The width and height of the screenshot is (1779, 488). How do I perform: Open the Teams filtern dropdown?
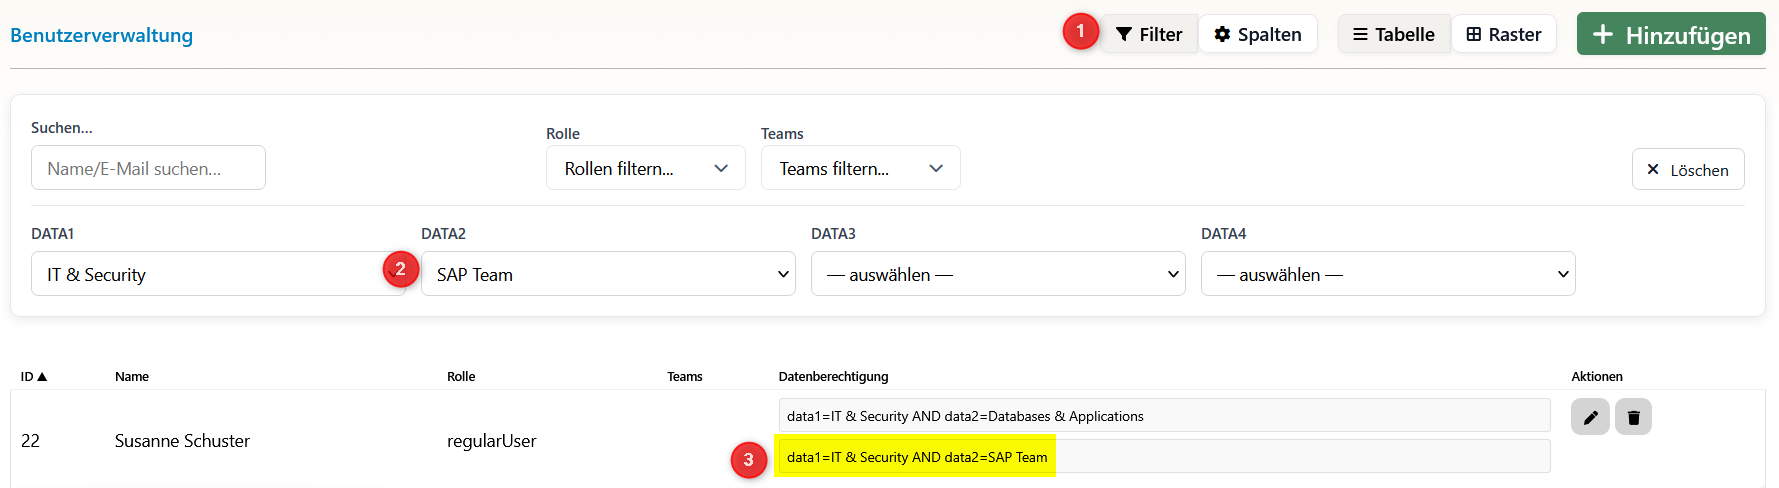click(860, 168)
